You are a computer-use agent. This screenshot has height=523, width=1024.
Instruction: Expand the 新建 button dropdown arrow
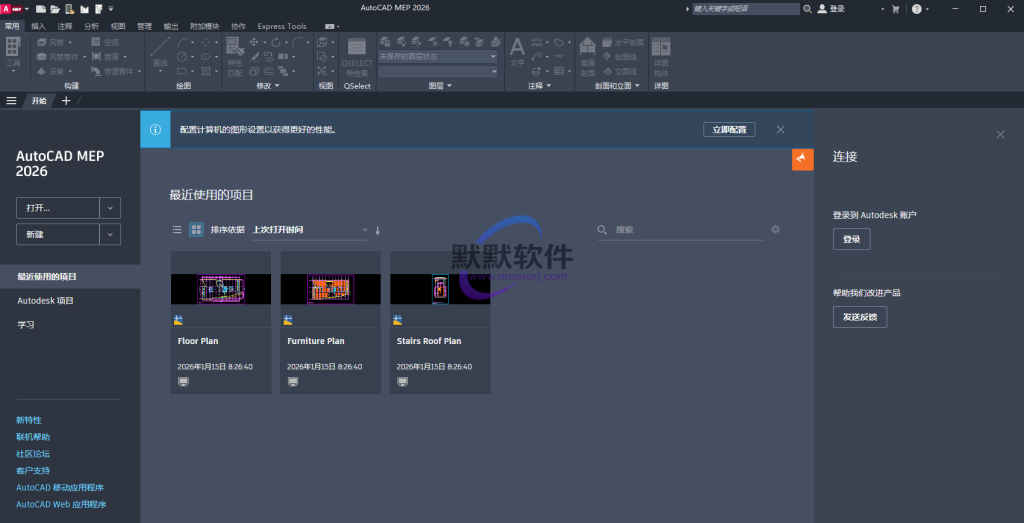point(110,234)
